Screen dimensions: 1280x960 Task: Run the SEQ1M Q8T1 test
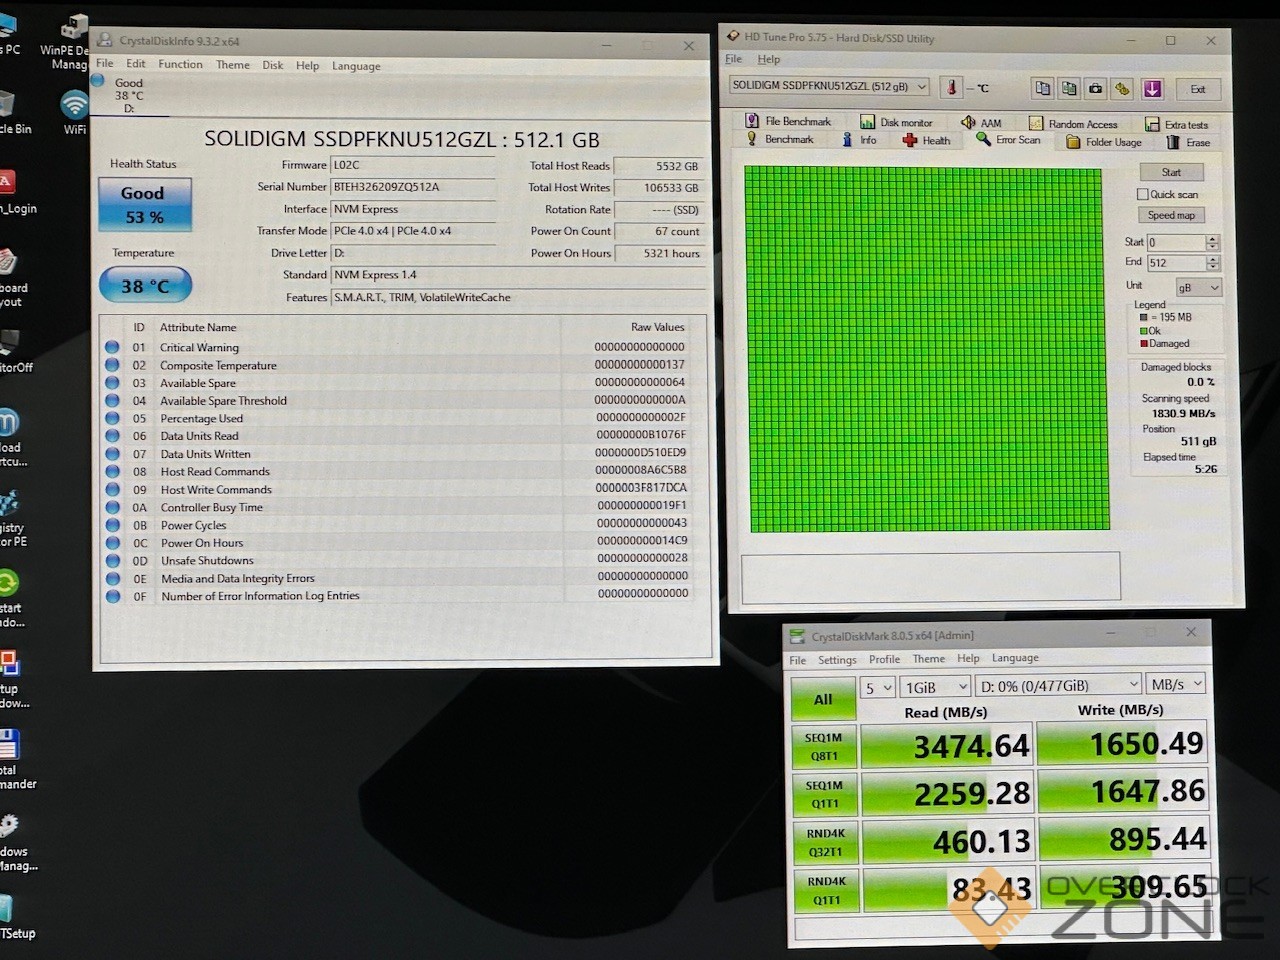pyautogui.click(x=824, y=746)
